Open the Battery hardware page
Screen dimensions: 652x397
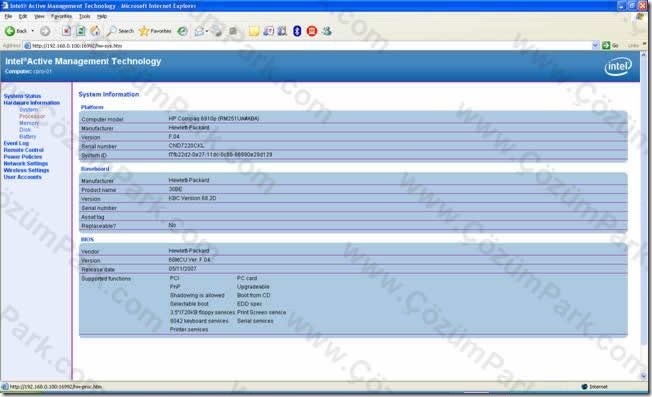27,136
